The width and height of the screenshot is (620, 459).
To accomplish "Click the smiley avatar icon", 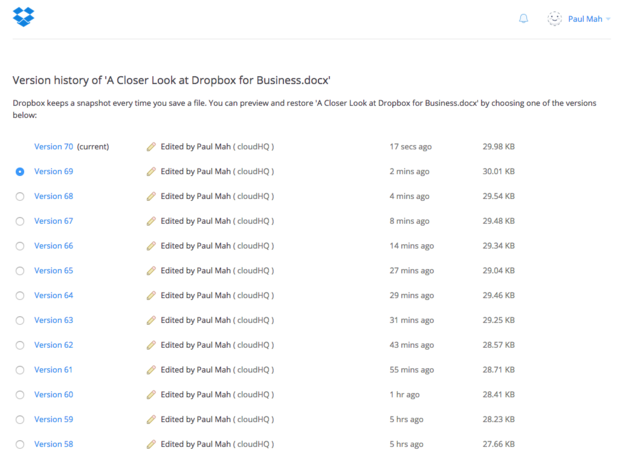I will pyautogui.click(x=554, y=19).
